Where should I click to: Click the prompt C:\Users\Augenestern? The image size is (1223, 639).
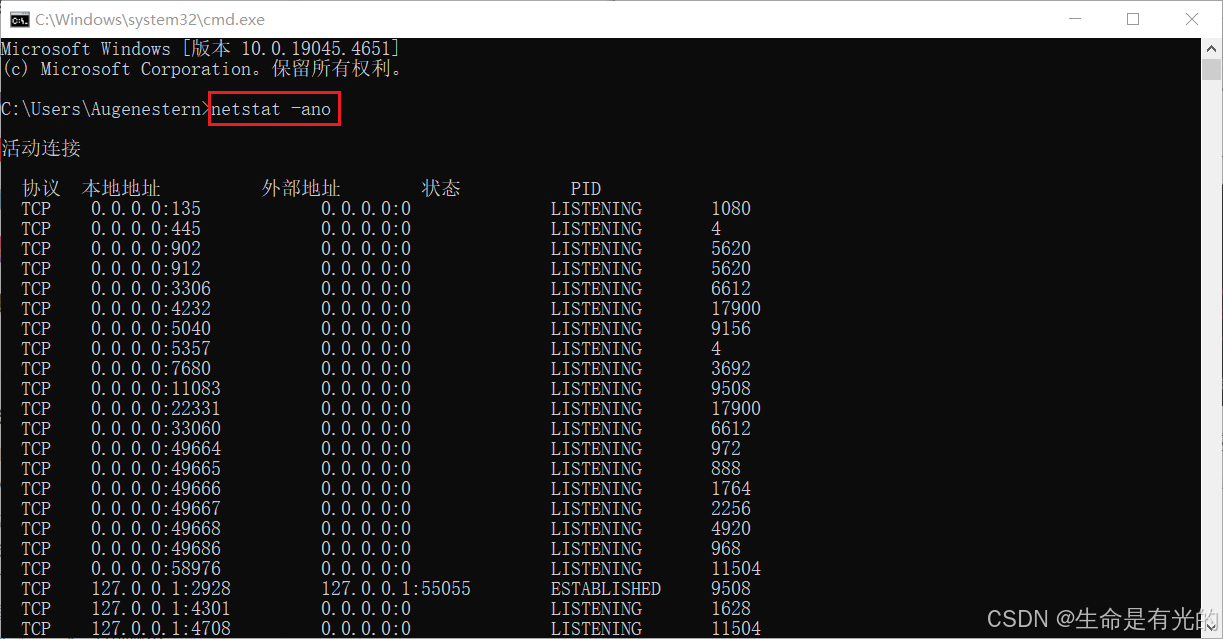click(101, 109)
